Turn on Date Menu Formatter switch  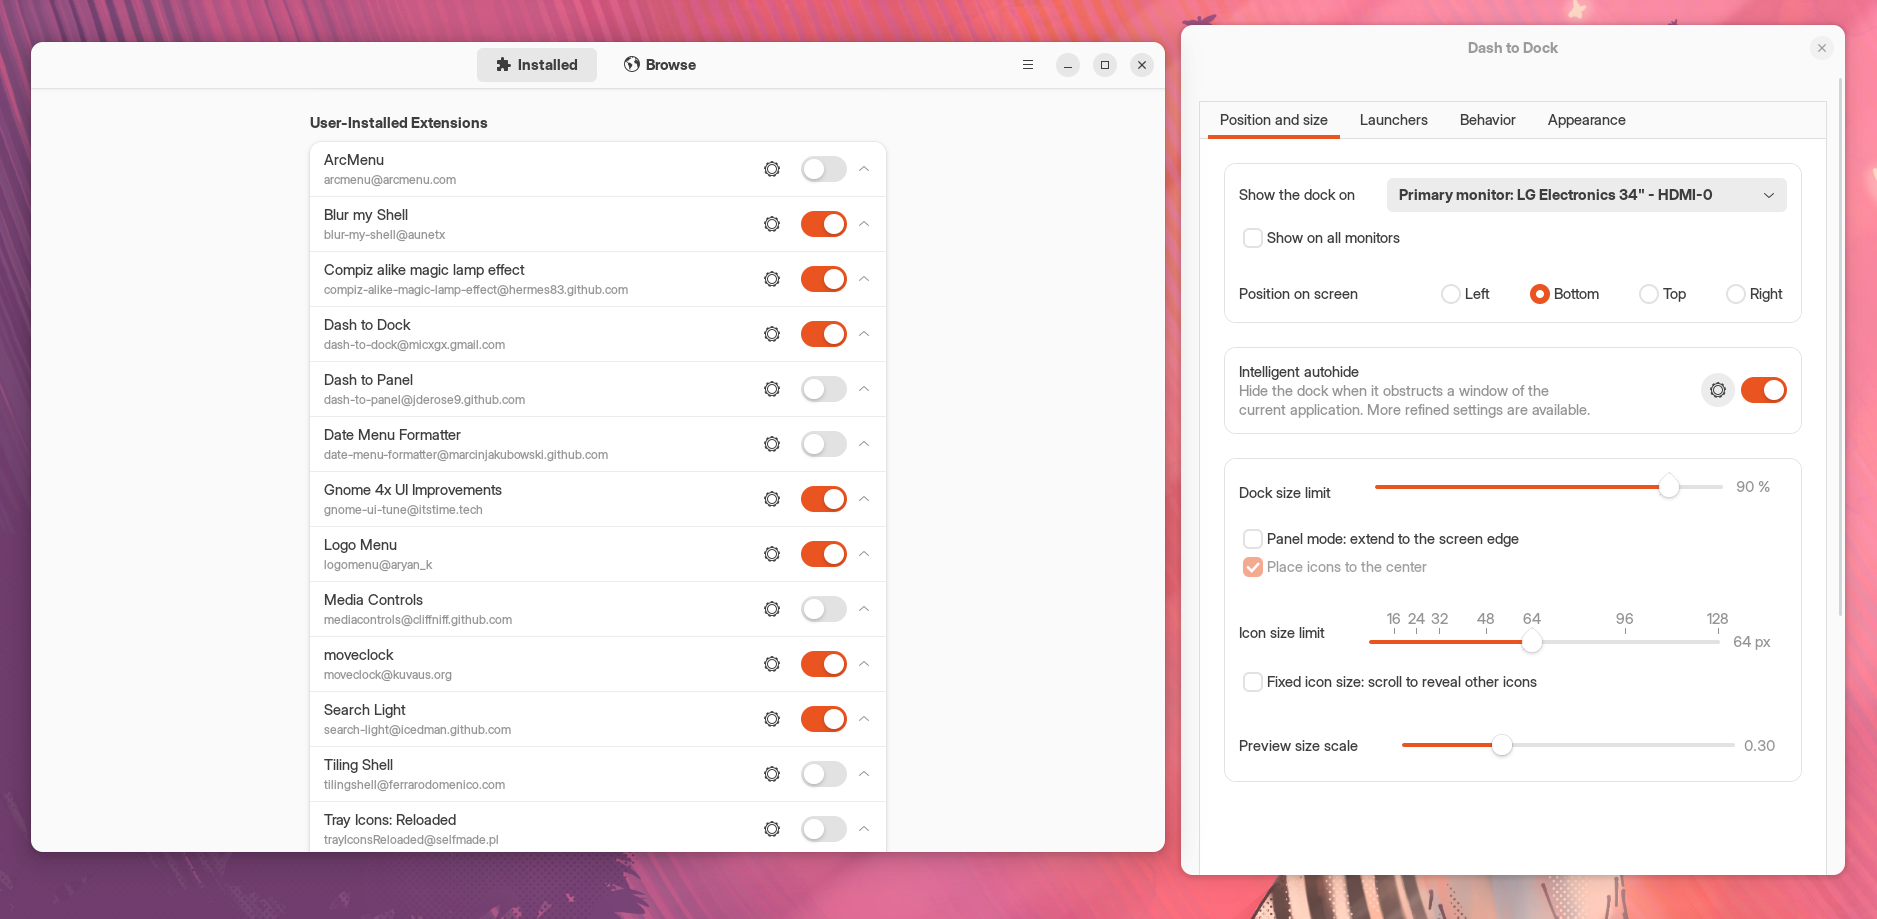[824, 444]
